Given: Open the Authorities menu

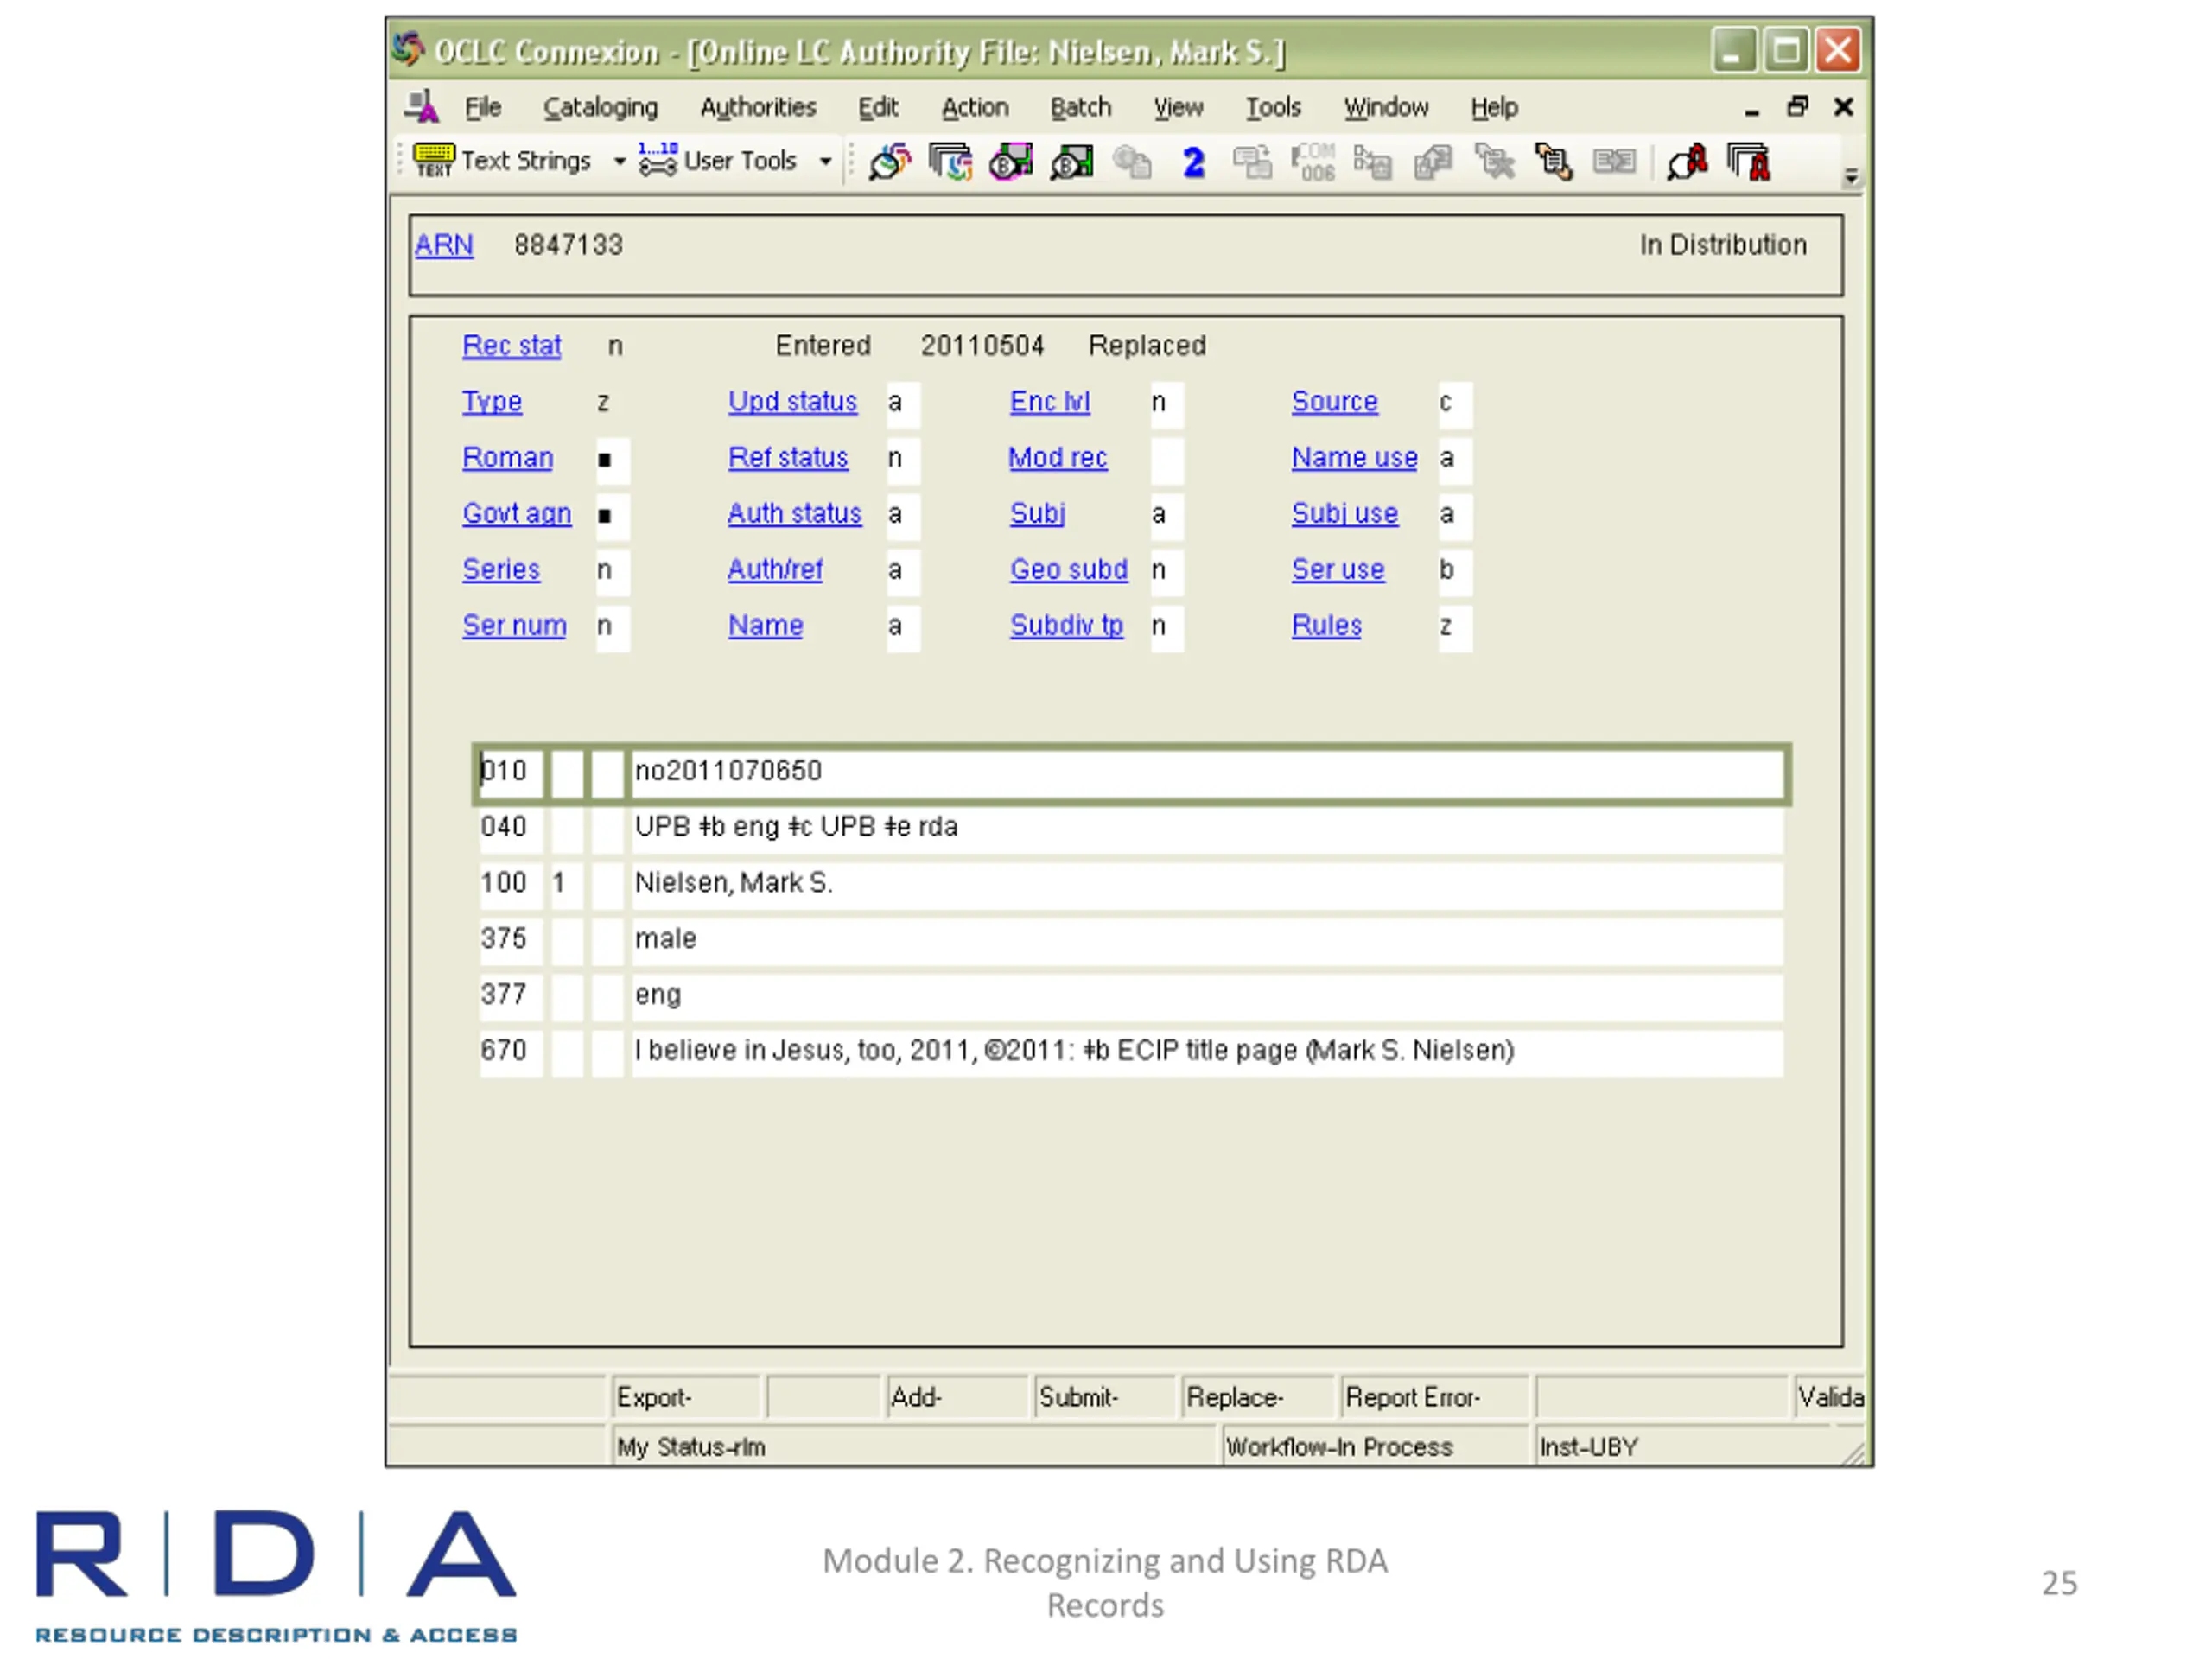Looking at the screenshot, I should coord(758,107).
